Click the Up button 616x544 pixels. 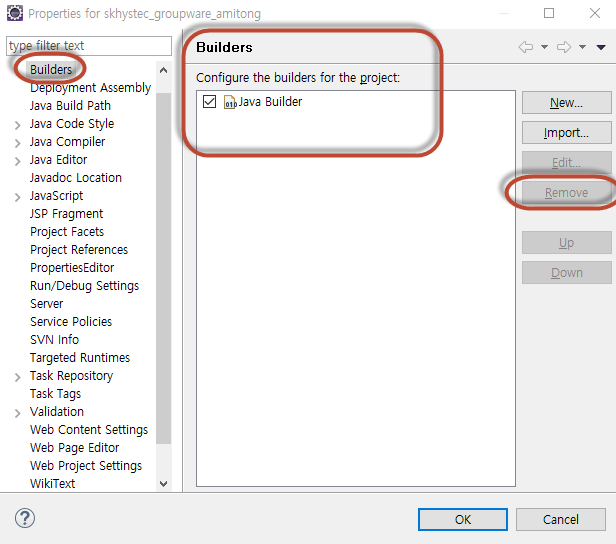(x=566, y=243)
